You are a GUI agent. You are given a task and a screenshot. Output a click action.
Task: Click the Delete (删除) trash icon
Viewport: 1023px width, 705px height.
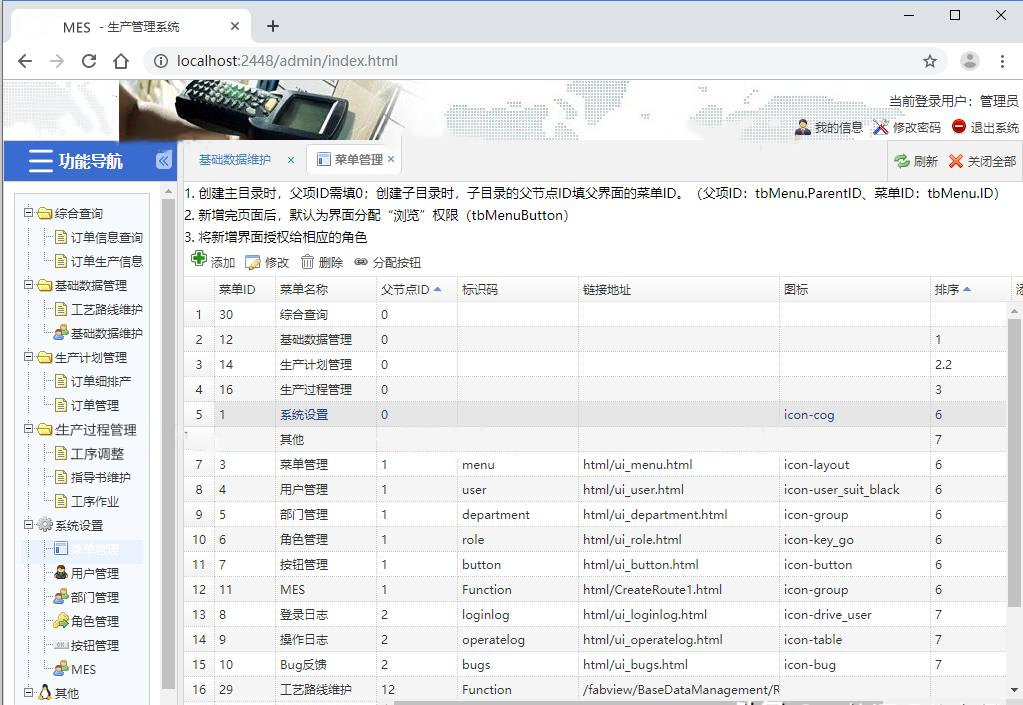point(307,262)
